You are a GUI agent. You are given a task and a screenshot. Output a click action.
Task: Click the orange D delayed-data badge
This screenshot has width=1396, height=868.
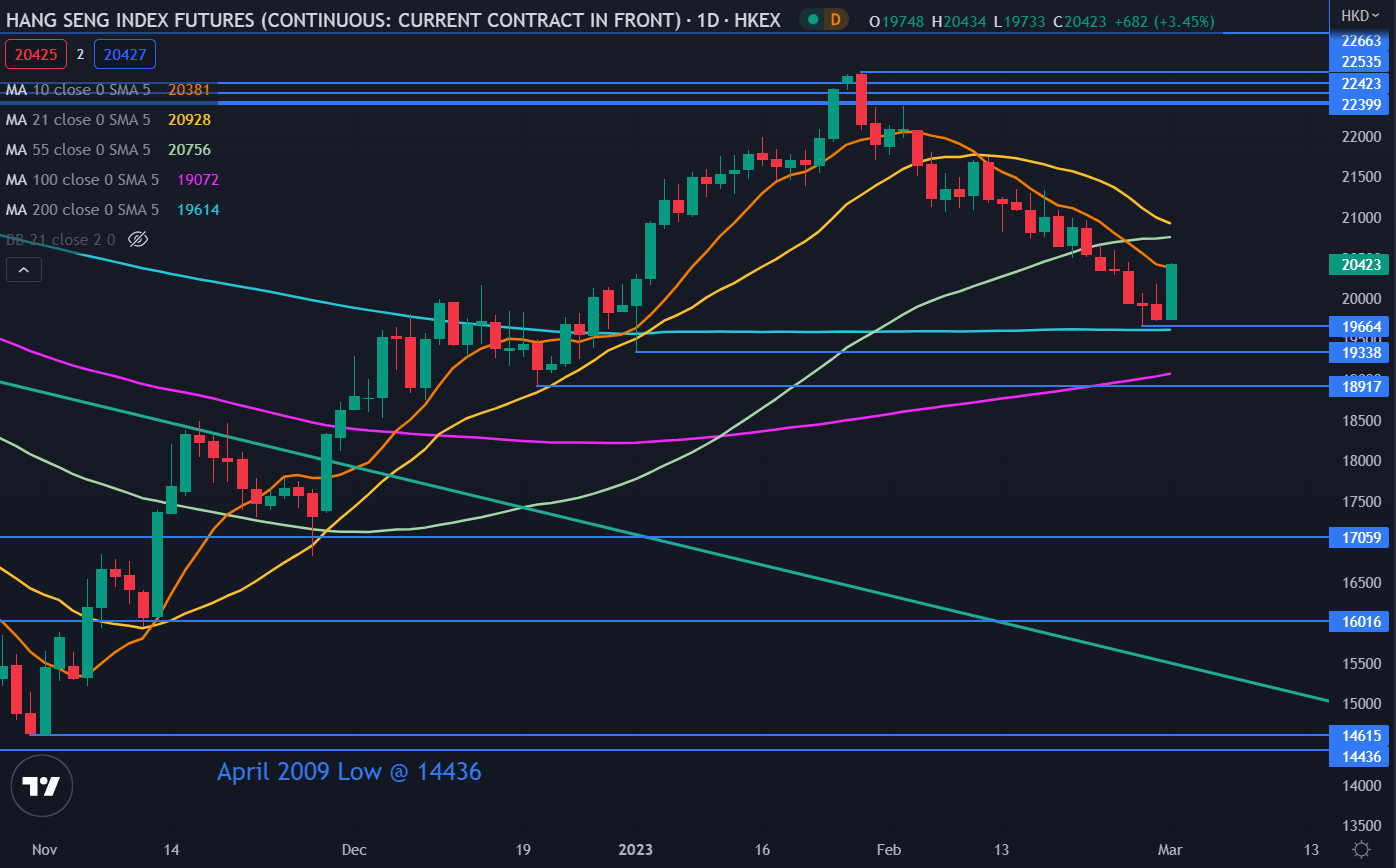click(x=834, y=19)
